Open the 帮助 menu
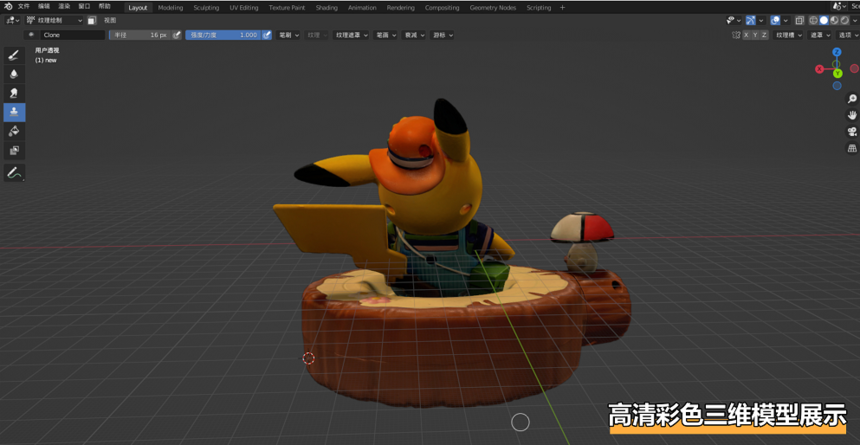 pos(104,7)
